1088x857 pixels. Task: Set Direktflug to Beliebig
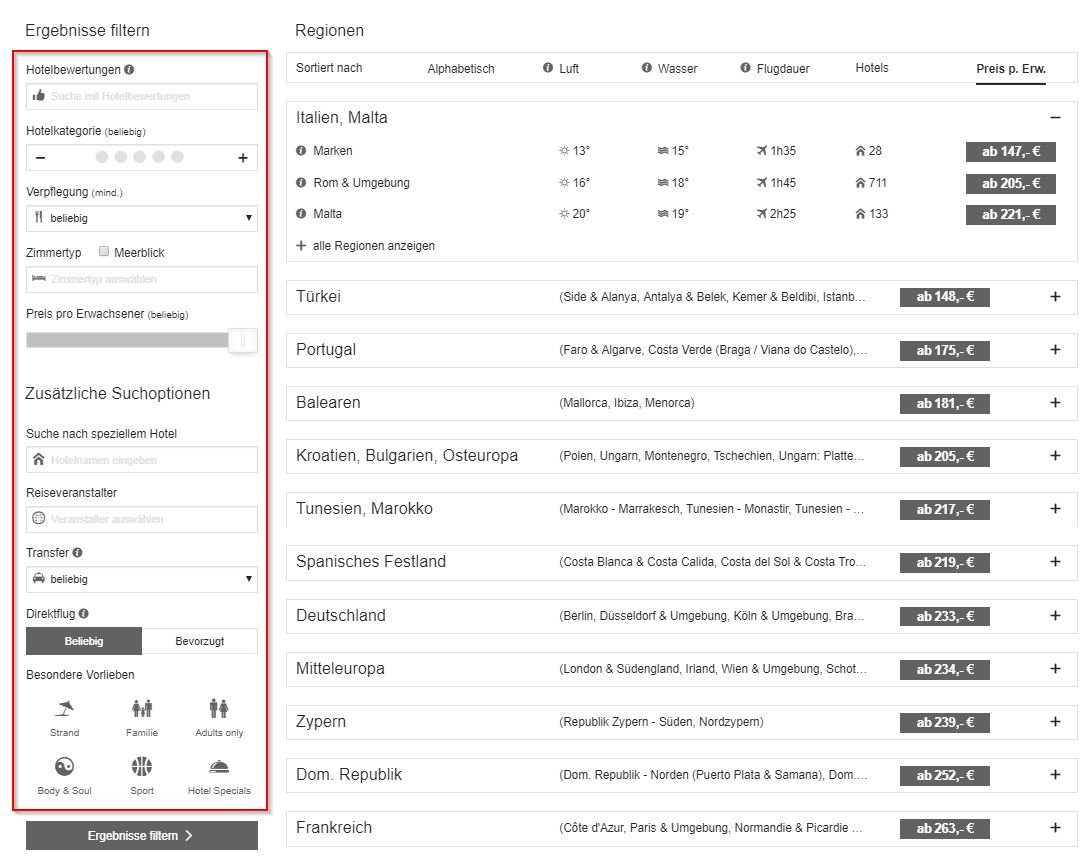tap(84, 641)
